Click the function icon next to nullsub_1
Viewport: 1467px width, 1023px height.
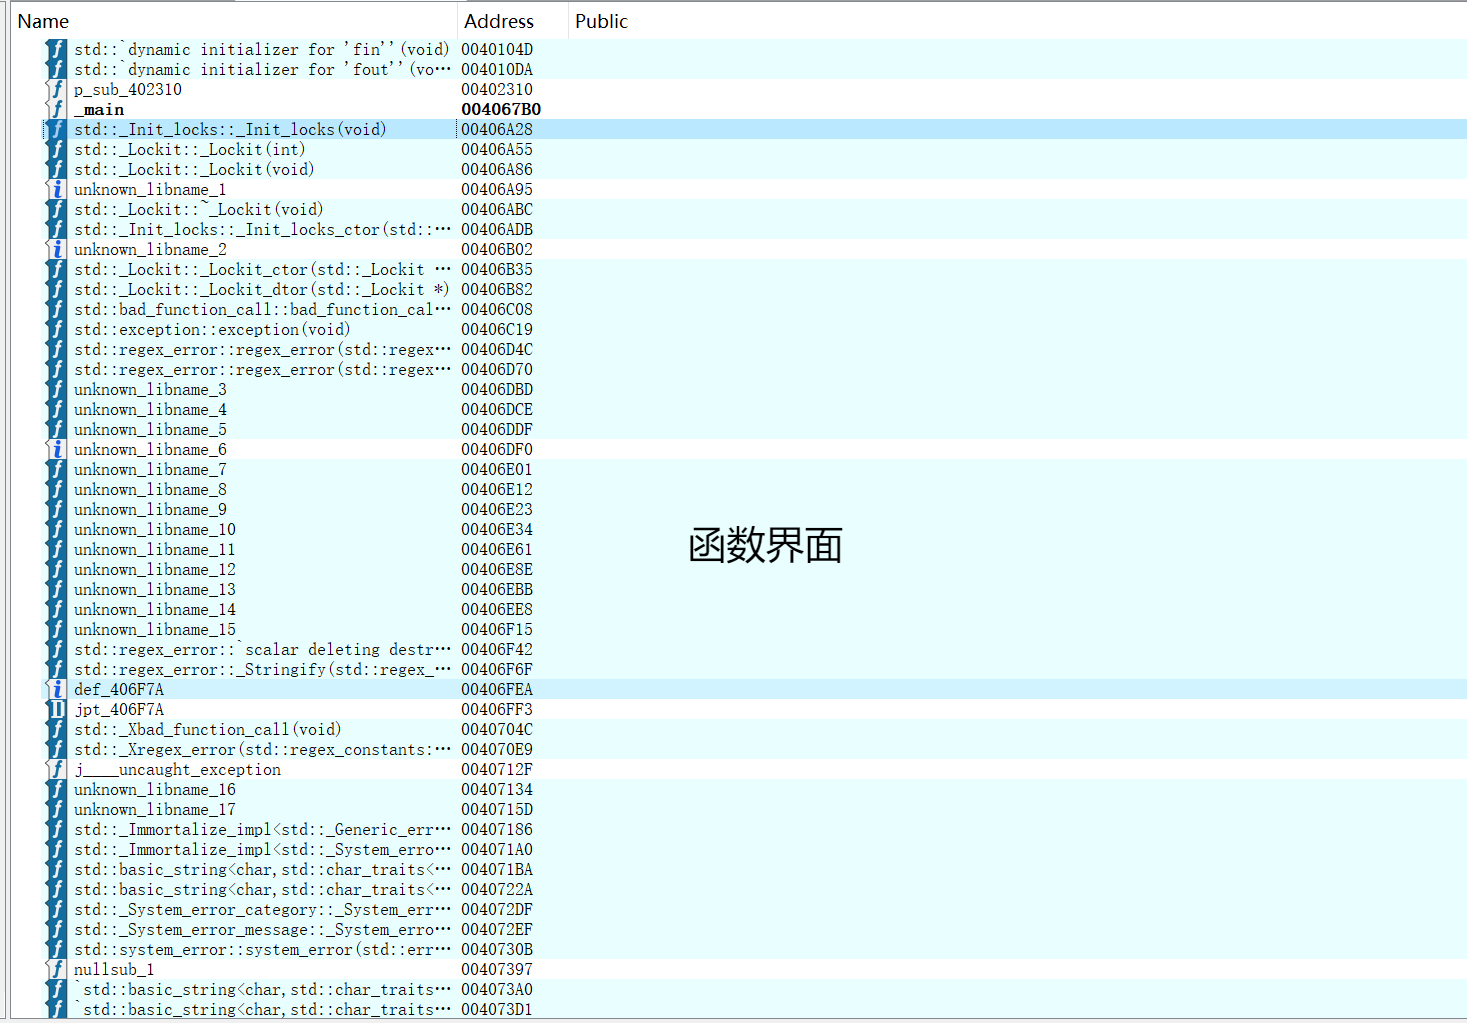pos(56,969)
